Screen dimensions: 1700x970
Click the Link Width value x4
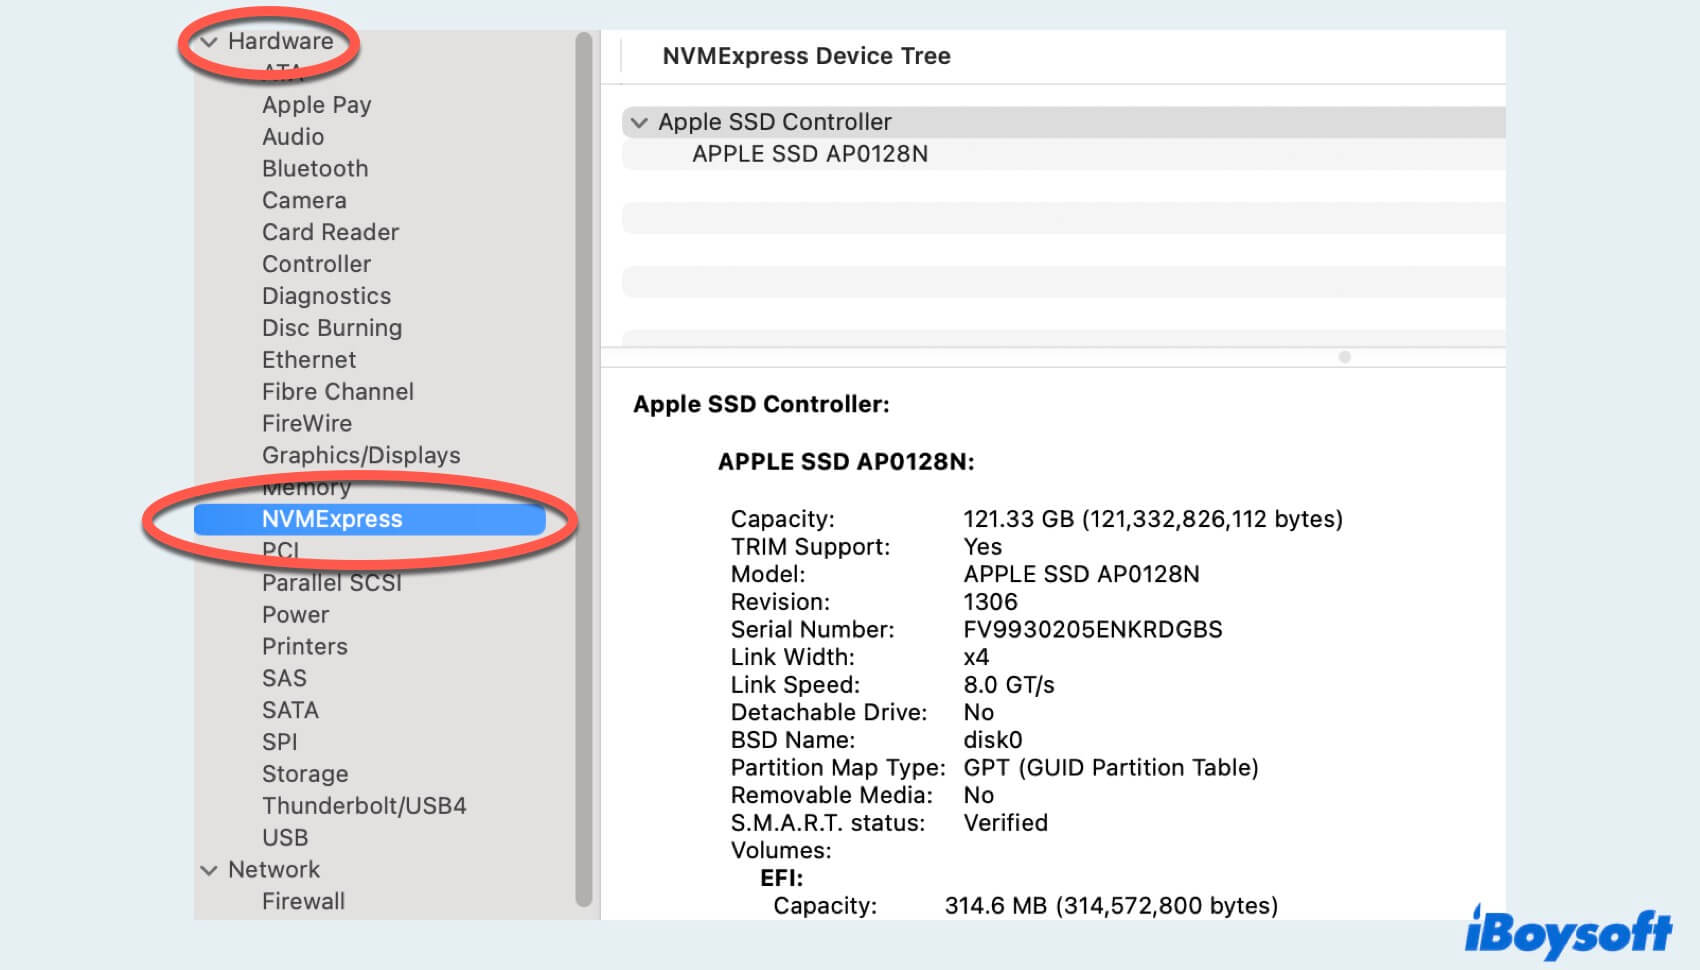[x=976, y=658]
